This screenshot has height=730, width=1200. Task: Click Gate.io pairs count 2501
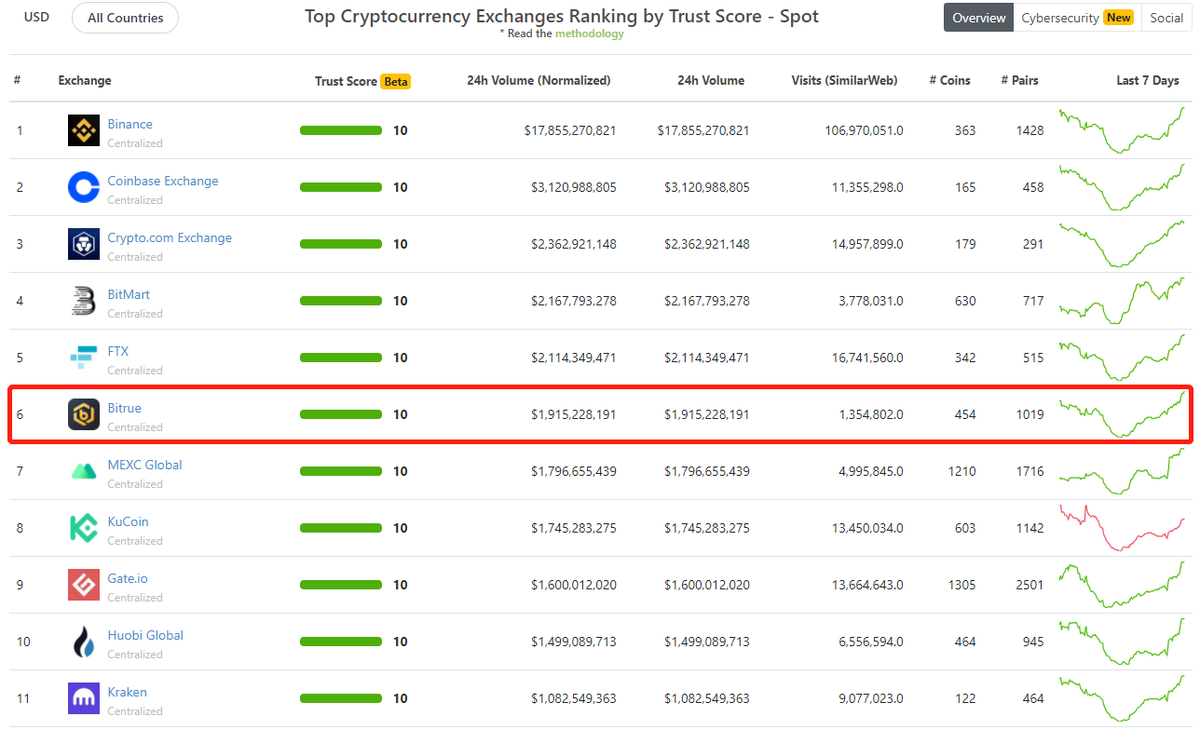point(1028,585)
